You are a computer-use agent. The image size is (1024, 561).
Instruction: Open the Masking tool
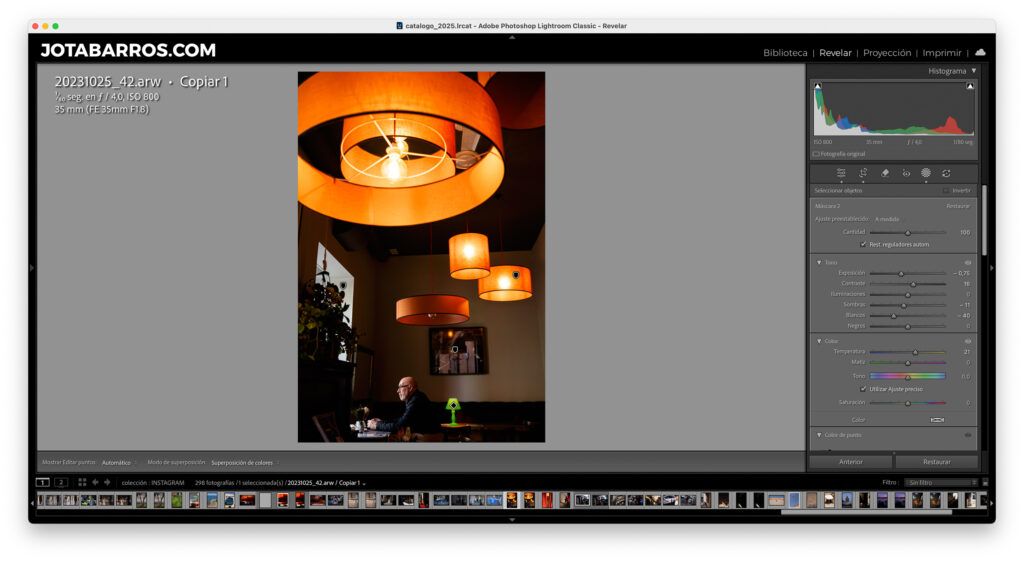(925, 173)
